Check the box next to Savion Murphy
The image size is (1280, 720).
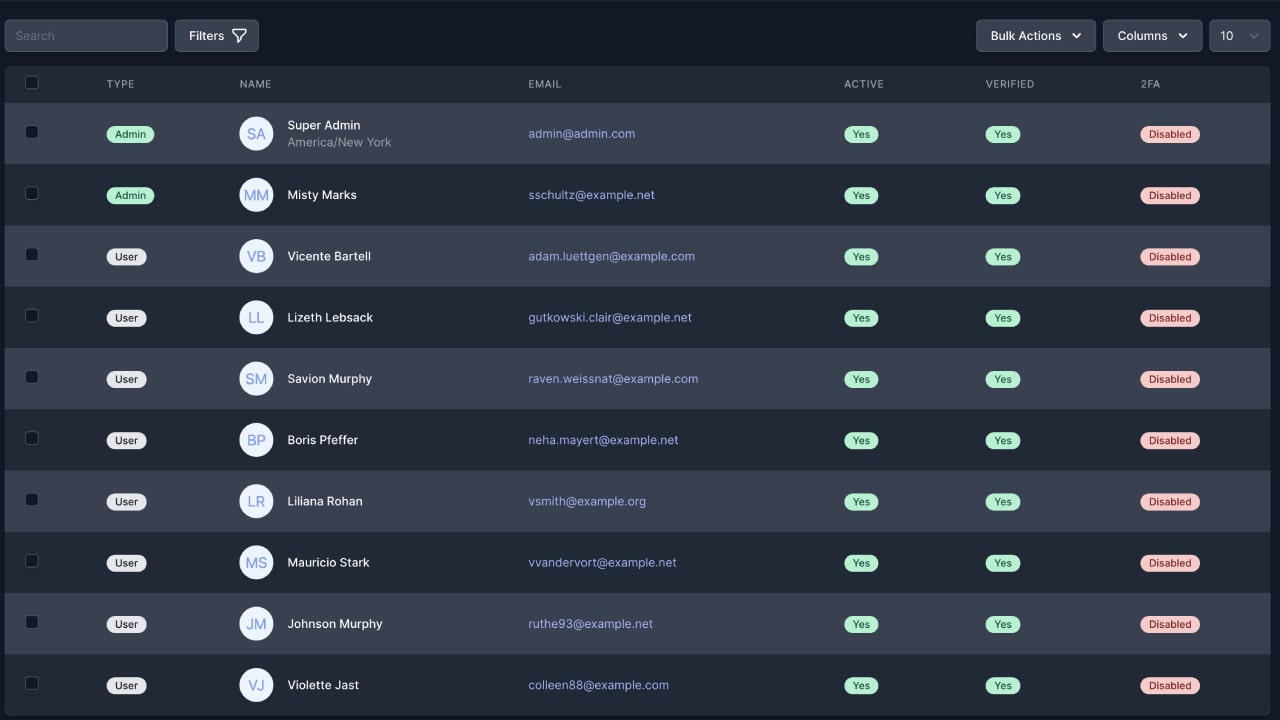[x=32, y=377]
